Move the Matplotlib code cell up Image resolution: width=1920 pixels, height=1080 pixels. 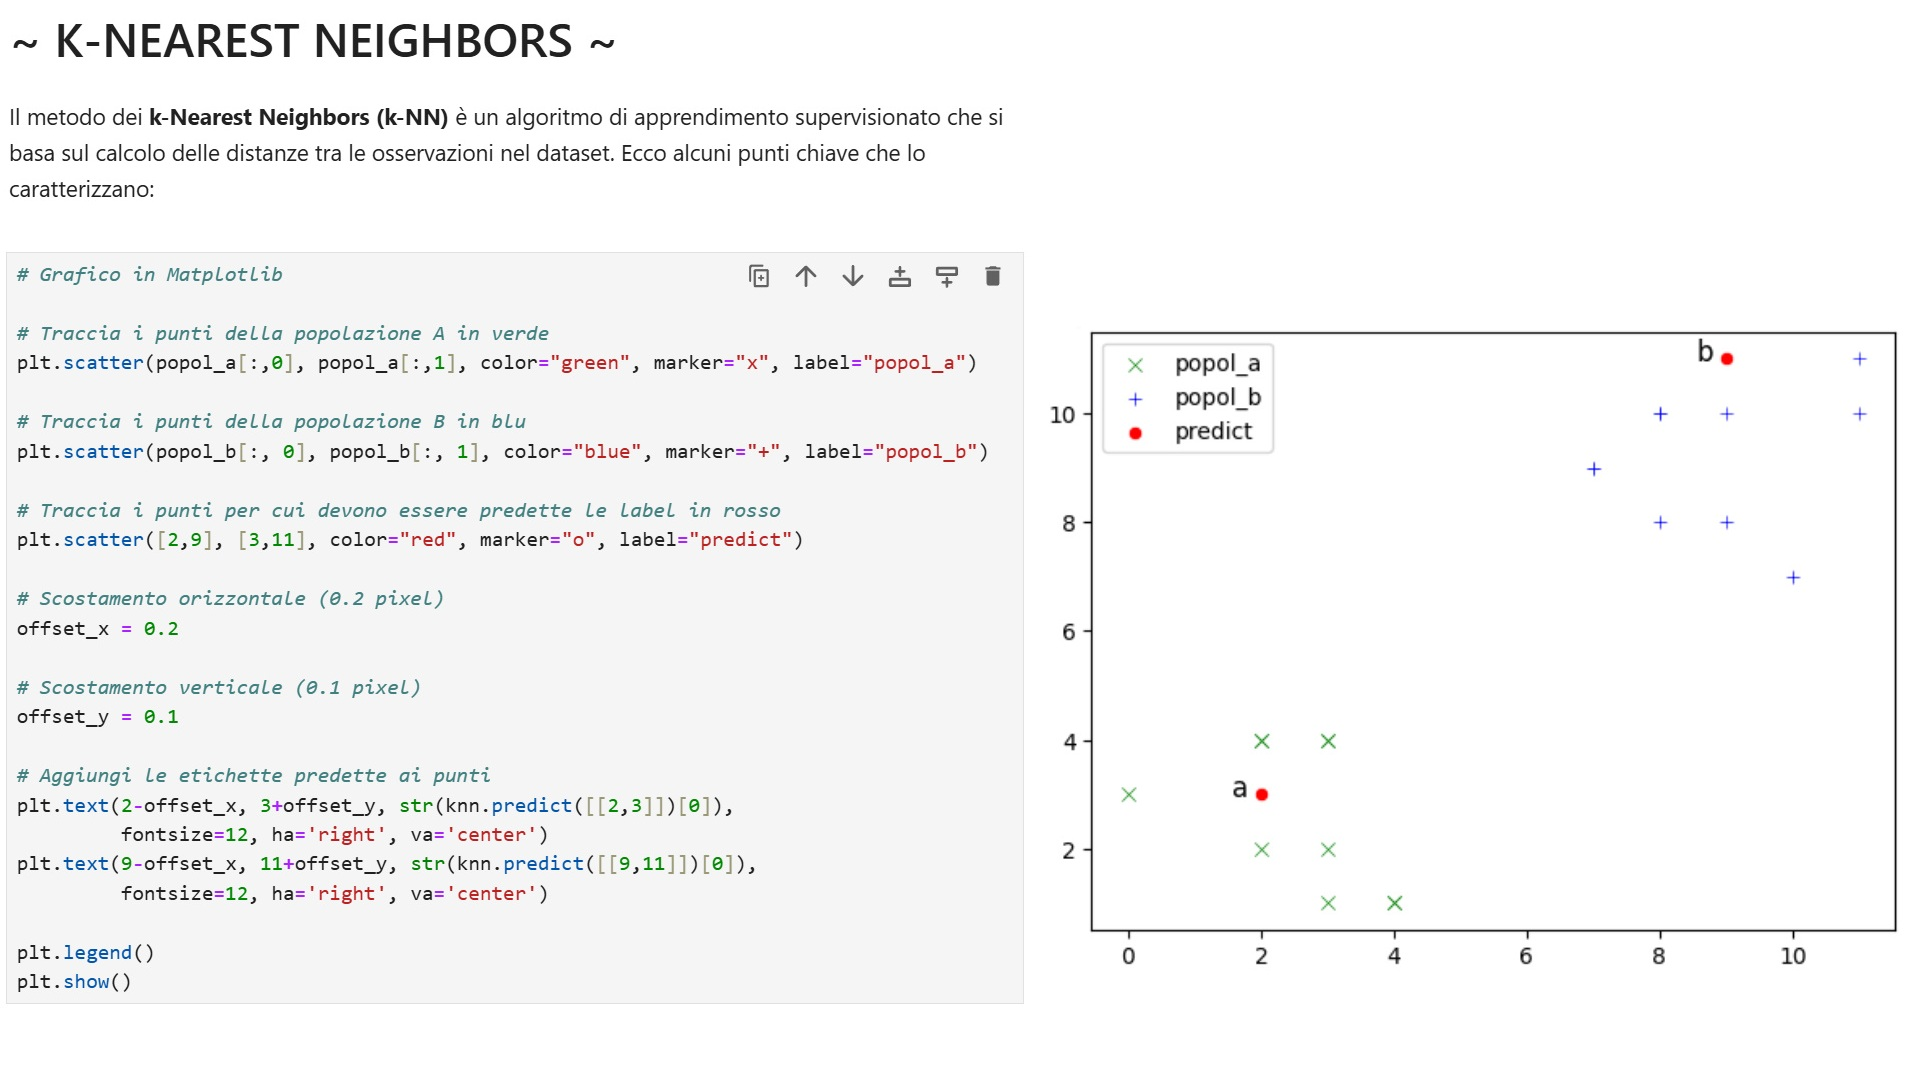[806, 276]
